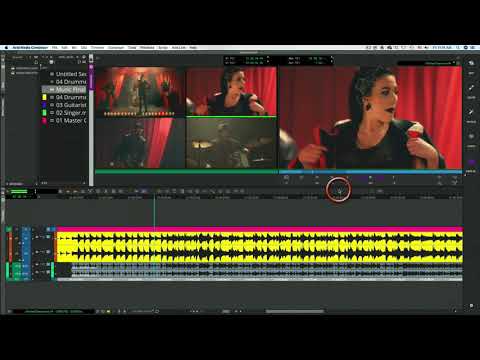
Task: Click the green audio meter in timeline toolbar
Action: pos(19,191)
